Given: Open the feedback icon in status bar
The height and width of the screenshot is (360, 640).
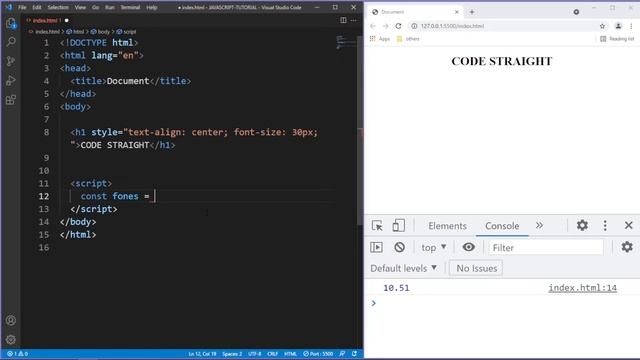Looking at the screenshot, I should point(342,353).
